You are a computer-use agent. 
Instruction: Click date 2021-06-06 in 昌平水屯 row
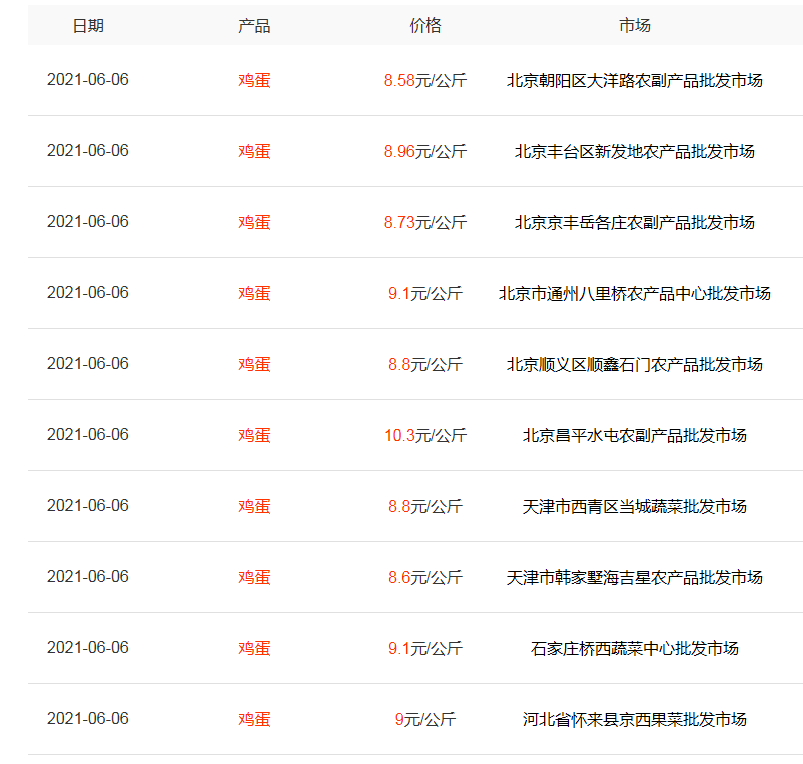88,434
